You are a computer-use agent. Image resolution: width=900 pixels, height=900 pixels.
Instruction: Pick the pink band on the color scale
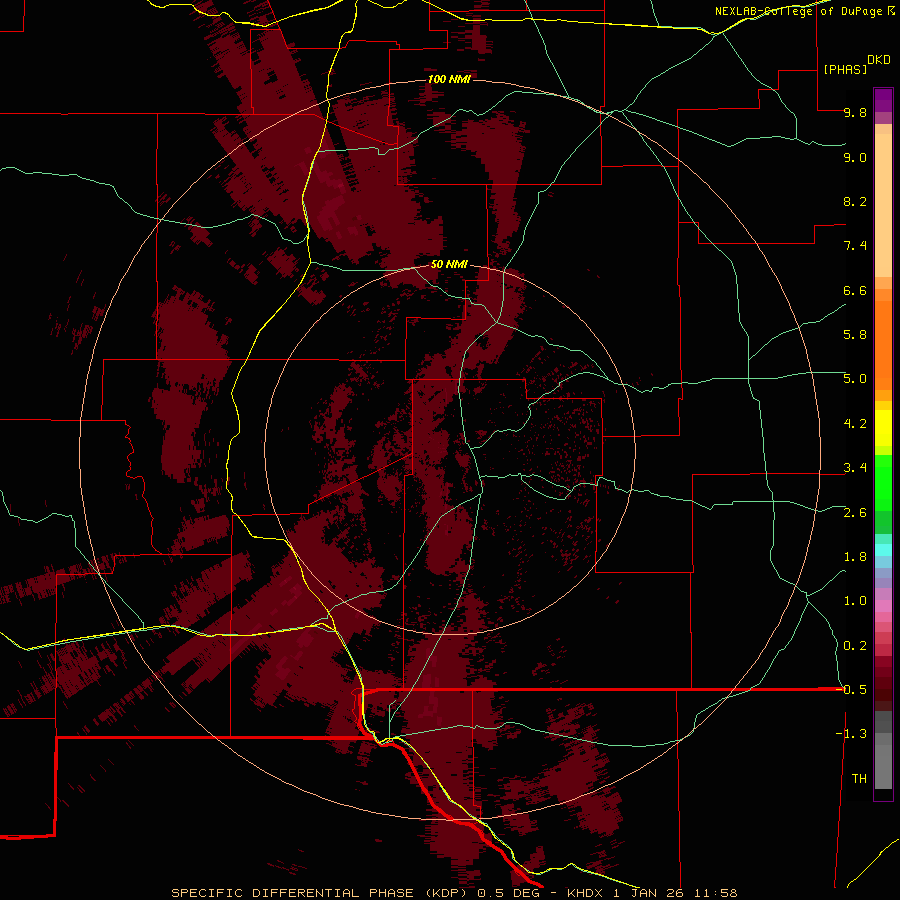pyautogui.click(x=883, y=606)
